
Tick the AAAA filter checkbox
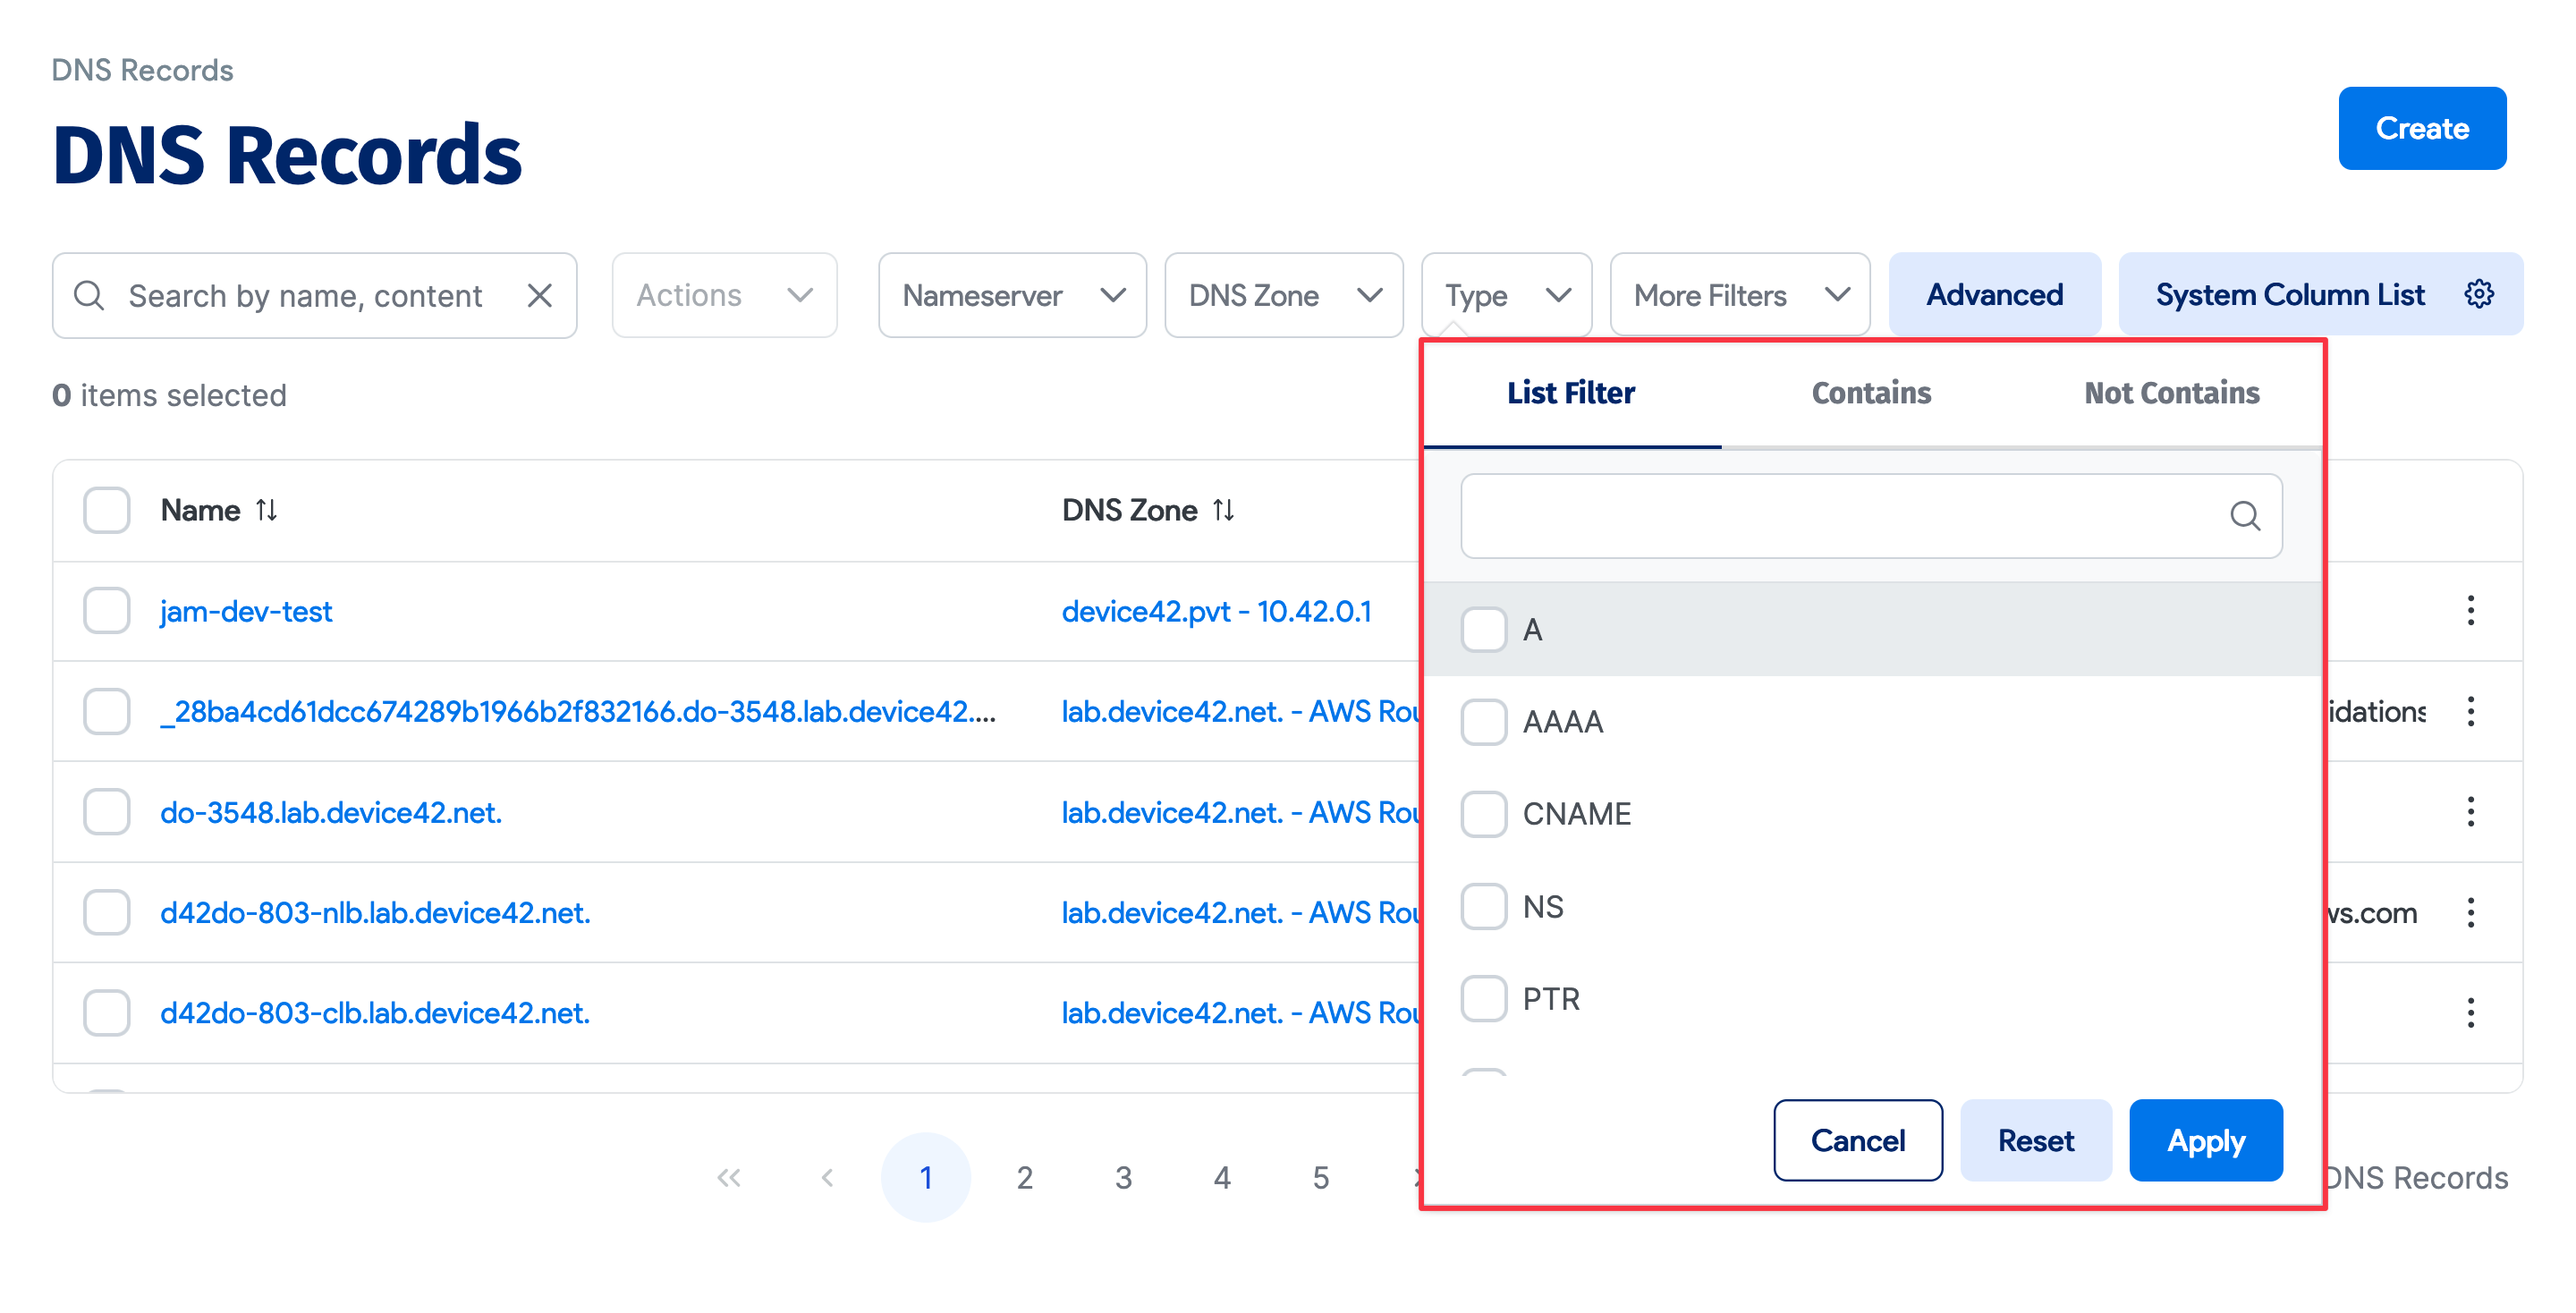point(1483,721)
